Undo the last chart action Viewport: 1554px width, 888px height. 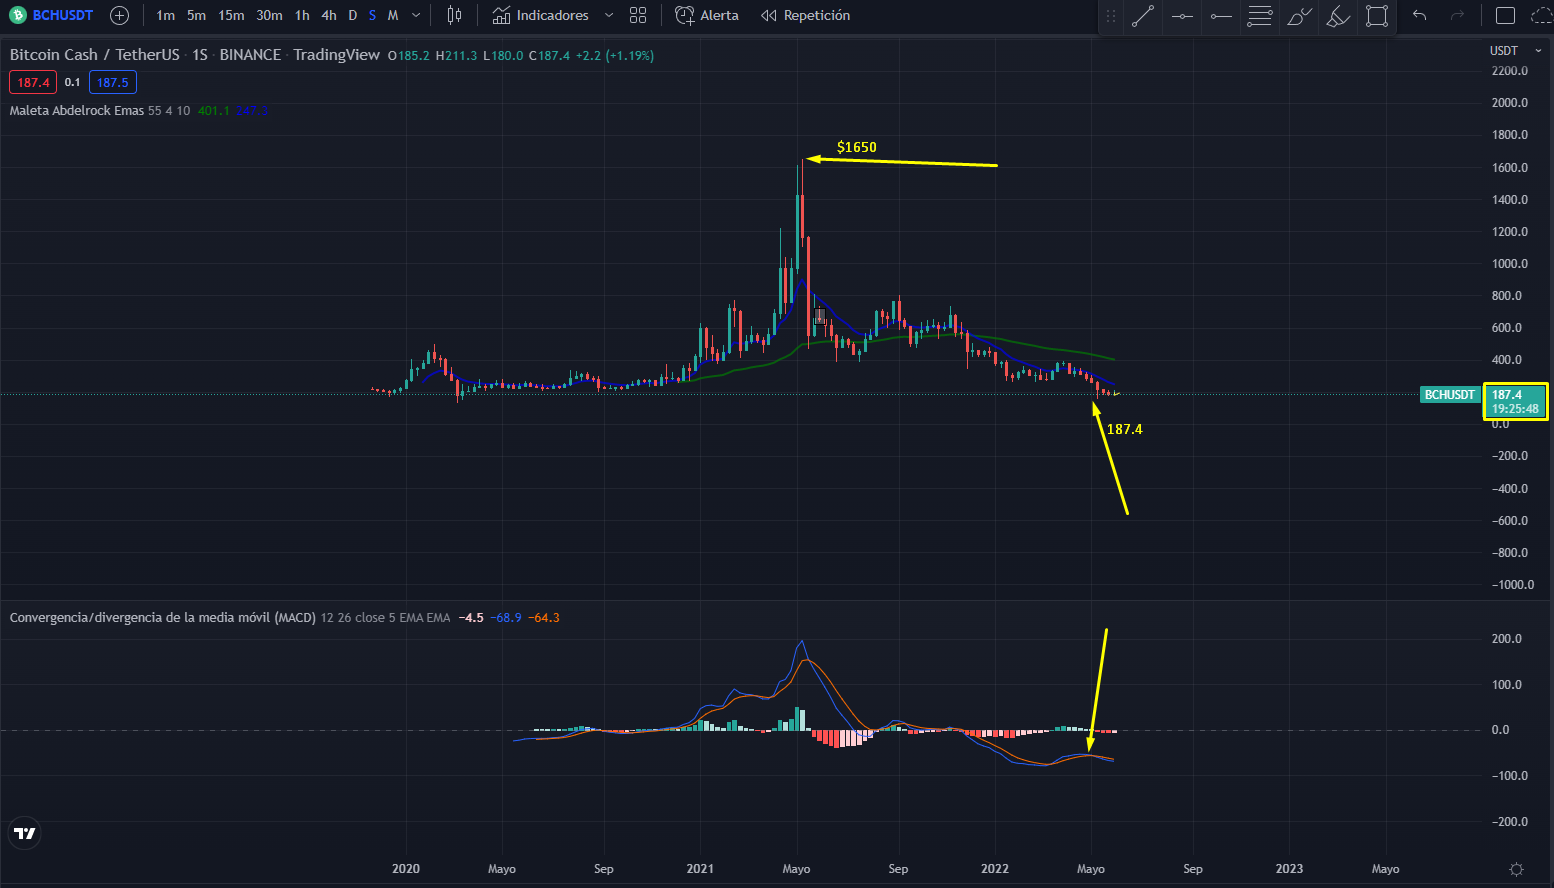coord(1419,15)
